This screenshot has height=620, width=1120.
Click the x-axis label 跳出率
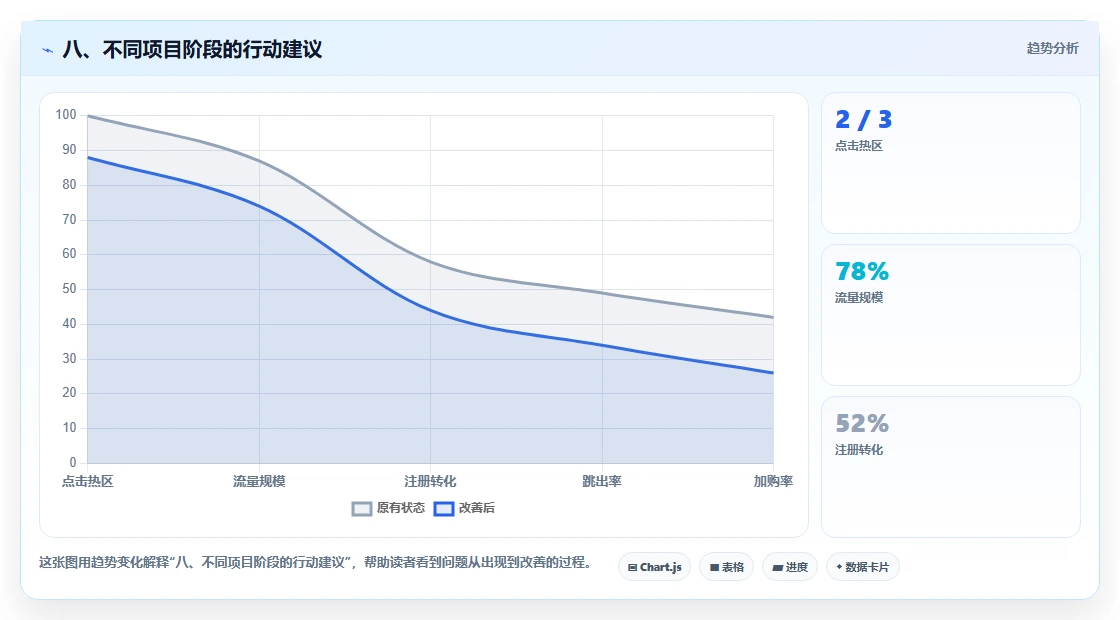coord(601,481)
